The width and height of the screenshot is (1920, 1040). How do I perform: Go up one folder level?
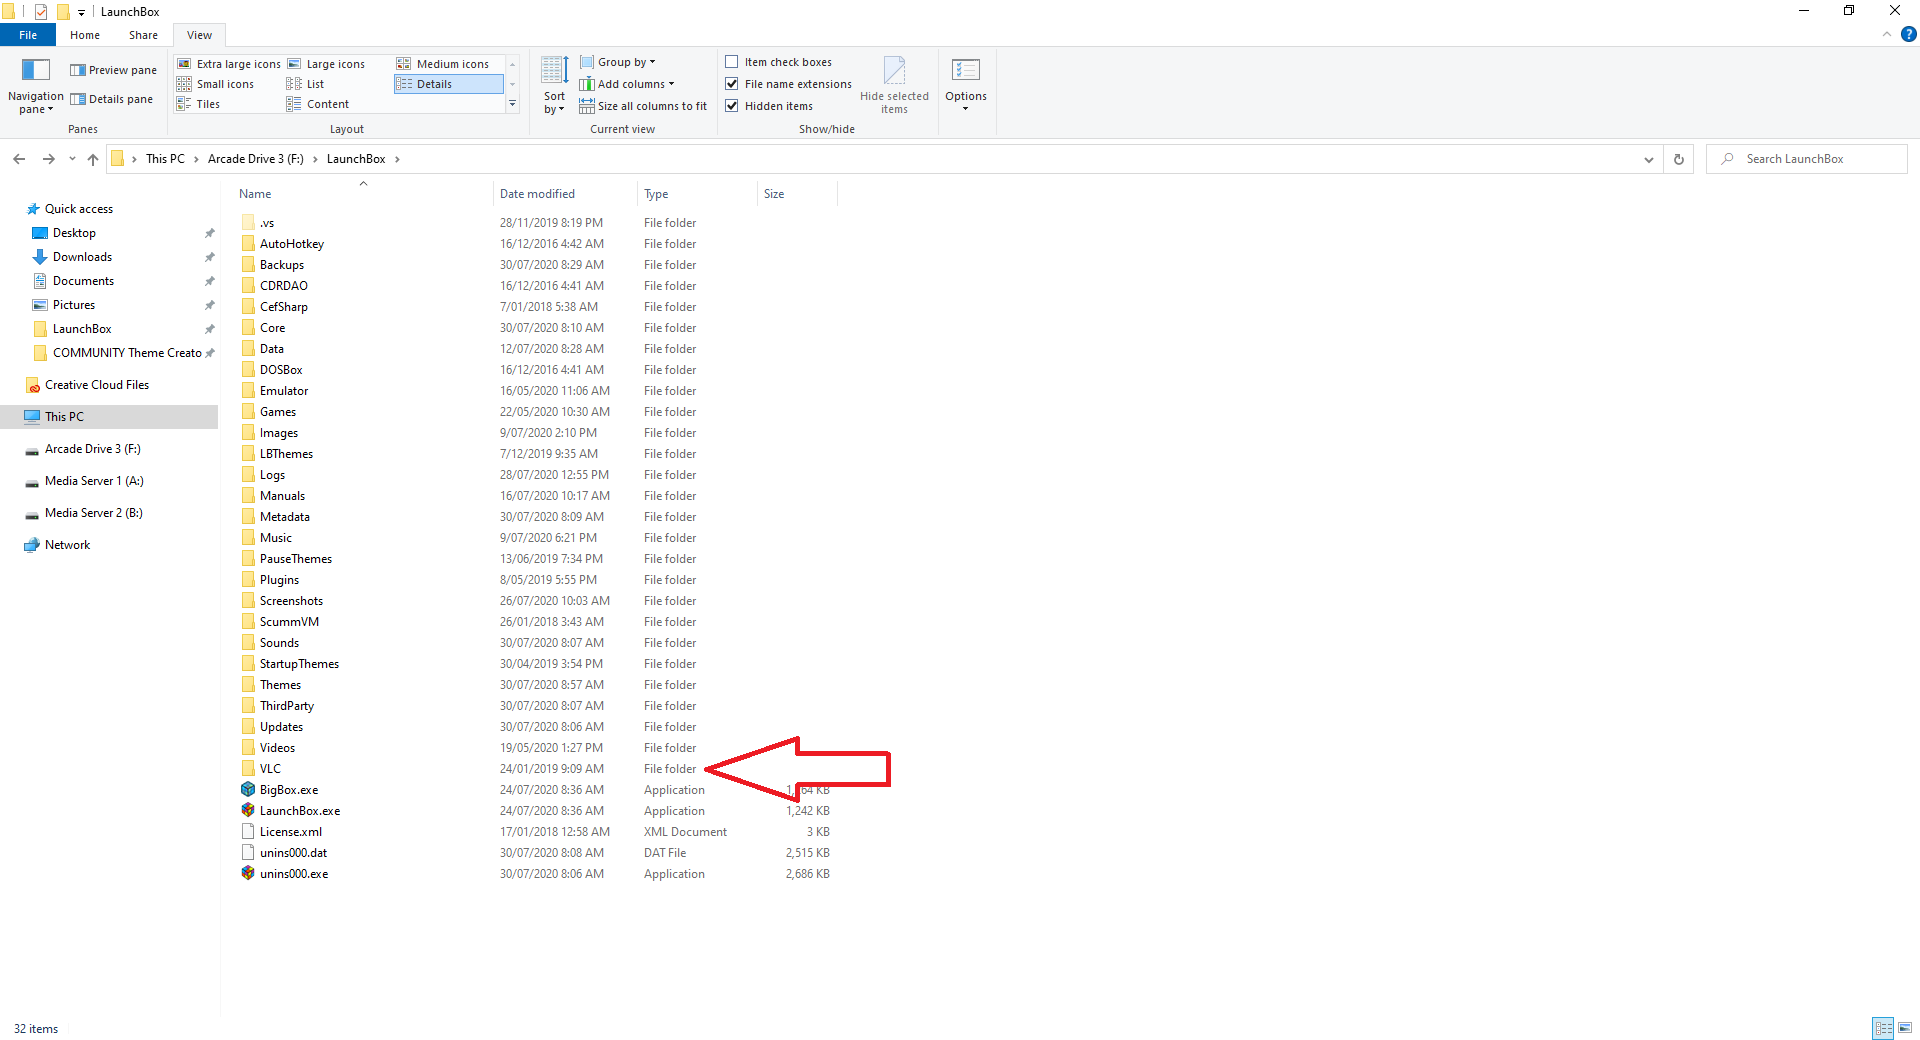tap(93, 159)
